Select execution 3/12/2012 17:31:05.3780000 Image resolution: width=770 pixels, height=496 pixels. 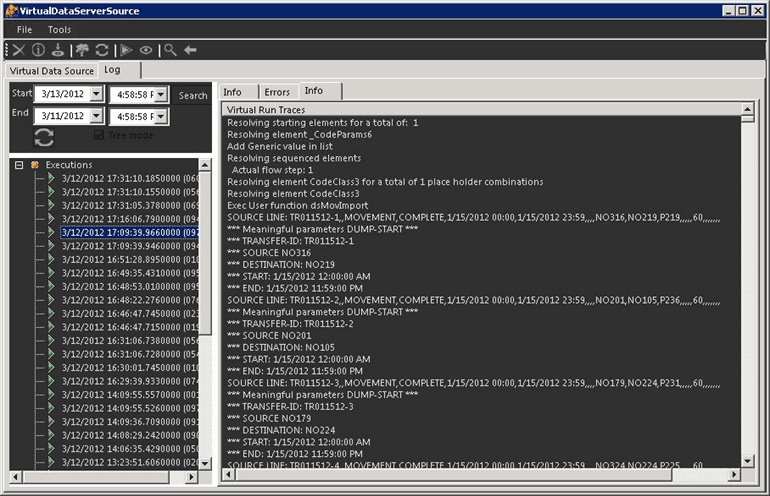[x=130, y=205]
